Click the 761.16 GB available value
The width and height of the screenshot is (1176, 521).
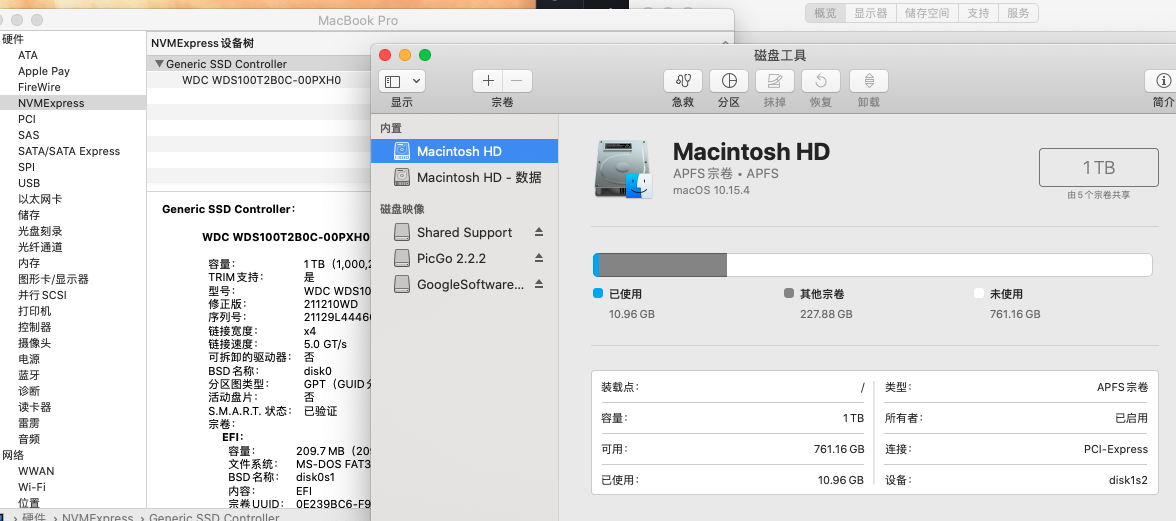[x=839, y=449]
